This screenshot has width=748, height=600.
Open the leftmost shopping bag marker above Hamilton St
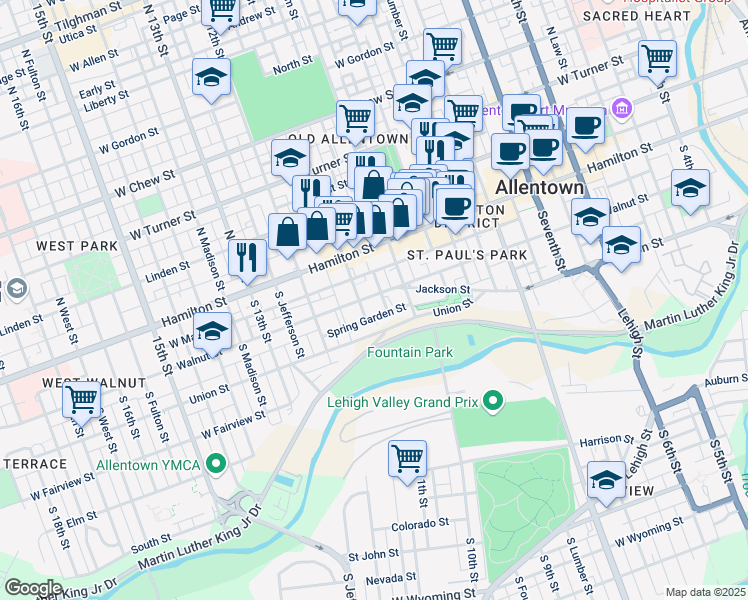(287, 233)
